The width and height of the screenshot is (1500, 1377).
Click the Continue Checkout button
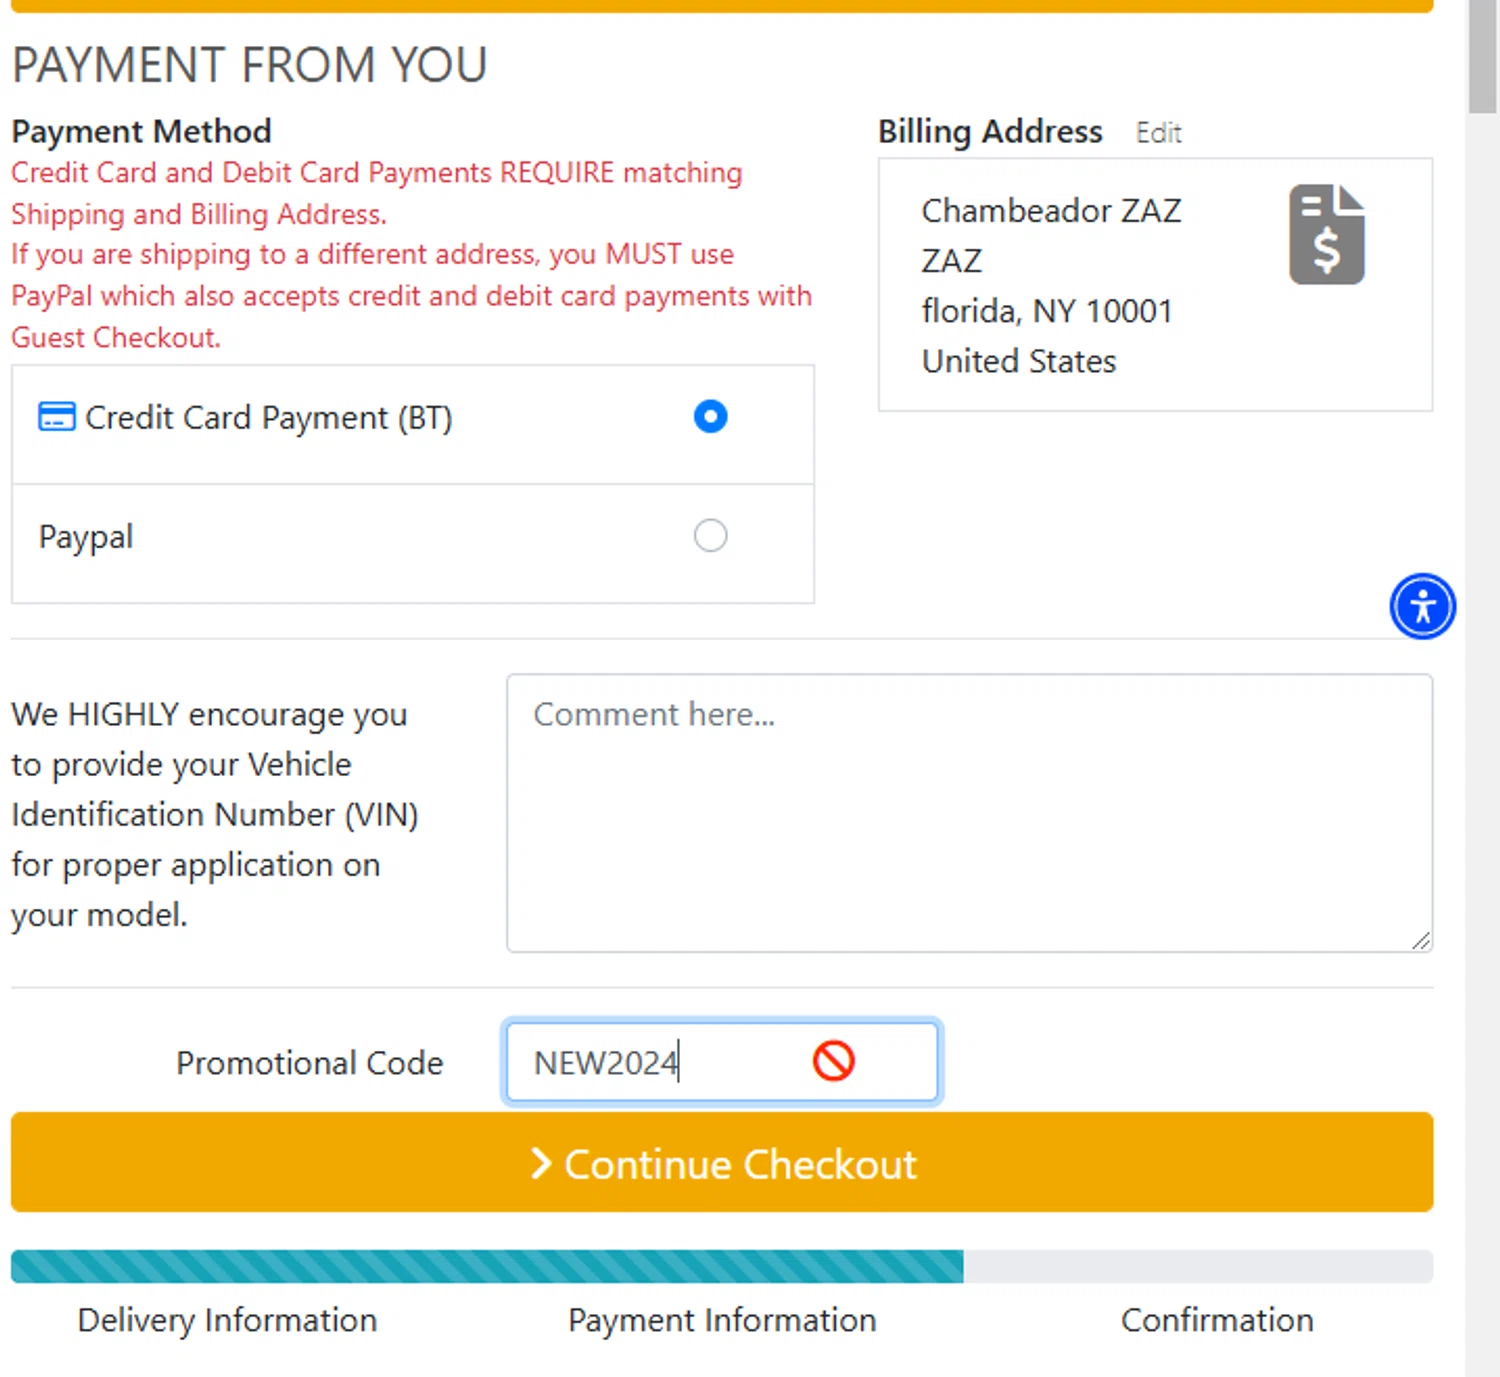pos(722,1162)
